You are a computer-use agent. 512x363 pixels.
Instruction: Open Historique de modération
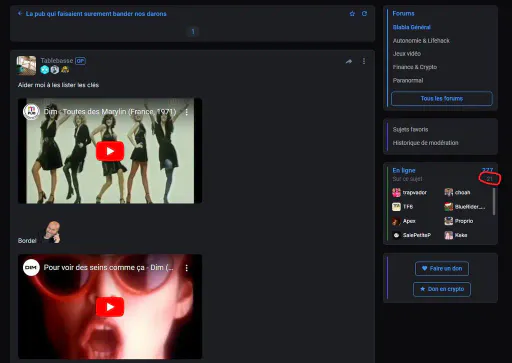[425, 143]
